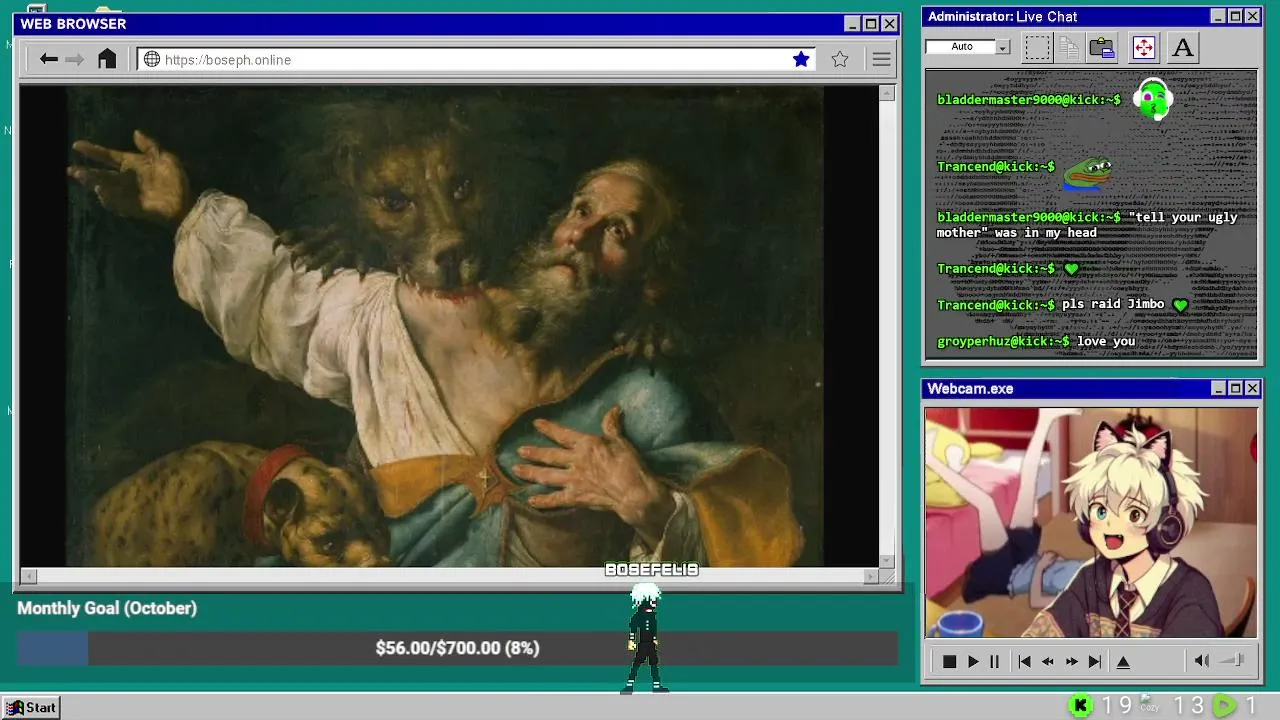Click the left arrow of browser horizontal scrollbar
The image size is (1280, 720).
coord(28,576)
